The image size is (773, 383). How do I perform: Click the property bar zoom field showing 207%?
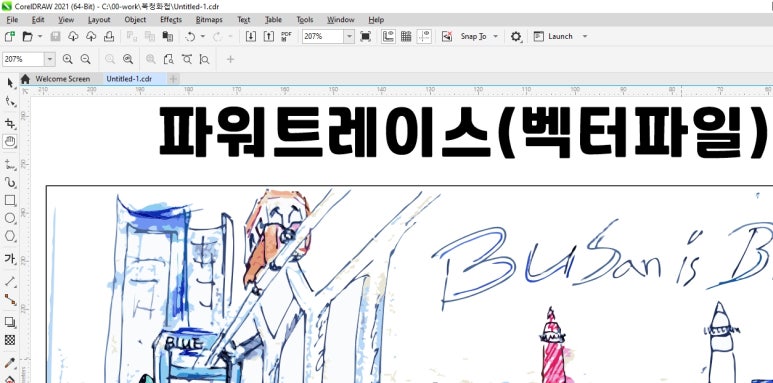click(x=23, y=59)
